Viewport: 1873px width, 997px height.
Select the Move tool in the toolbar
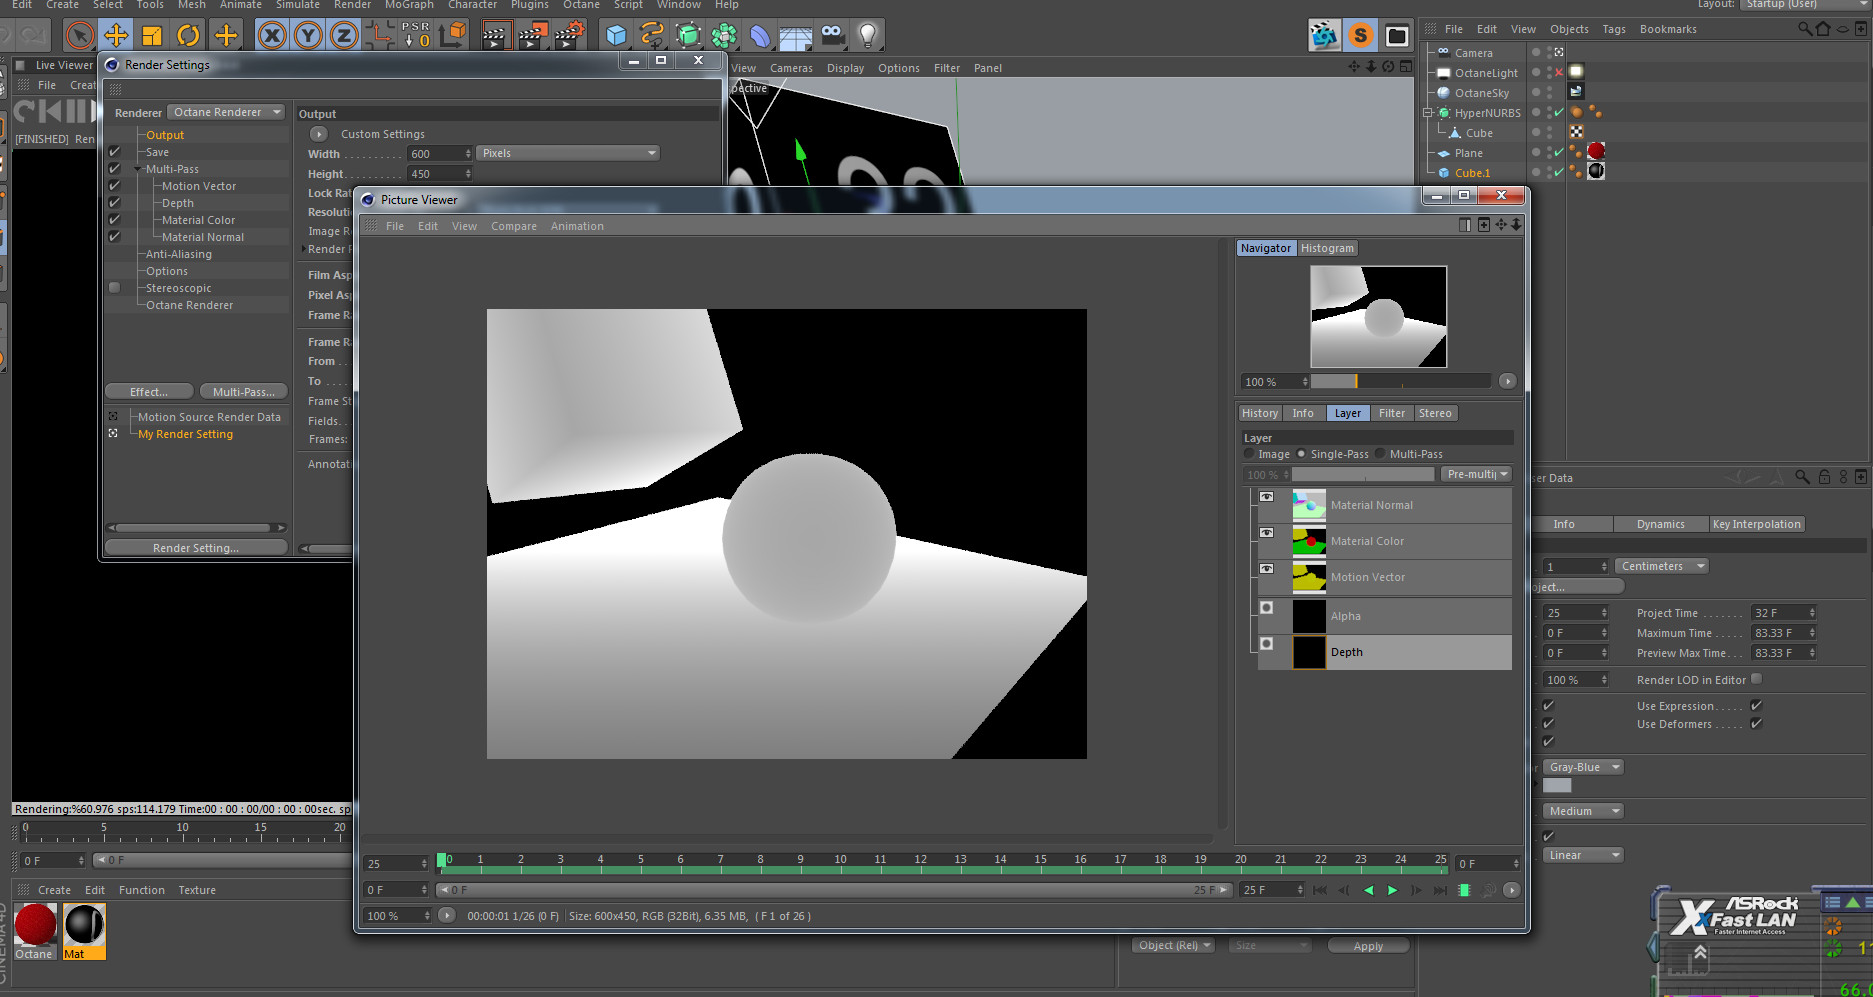[x=116, y=36]
